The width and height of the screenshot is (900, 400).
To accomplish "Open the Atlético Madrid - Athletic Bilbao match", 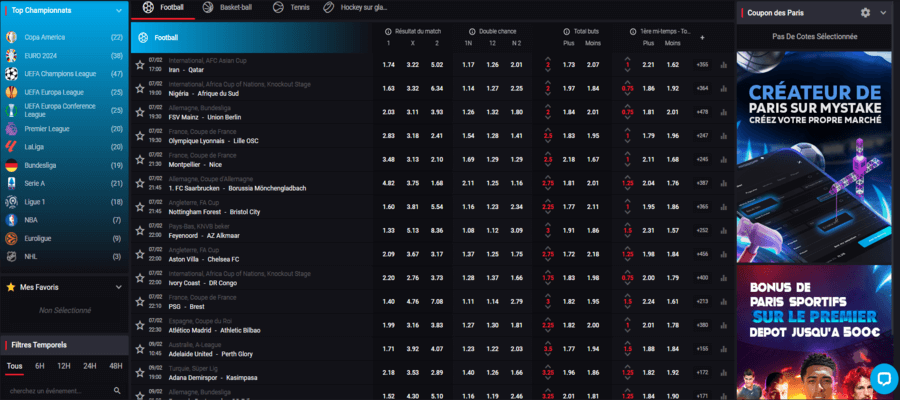I will coord(214,331).
